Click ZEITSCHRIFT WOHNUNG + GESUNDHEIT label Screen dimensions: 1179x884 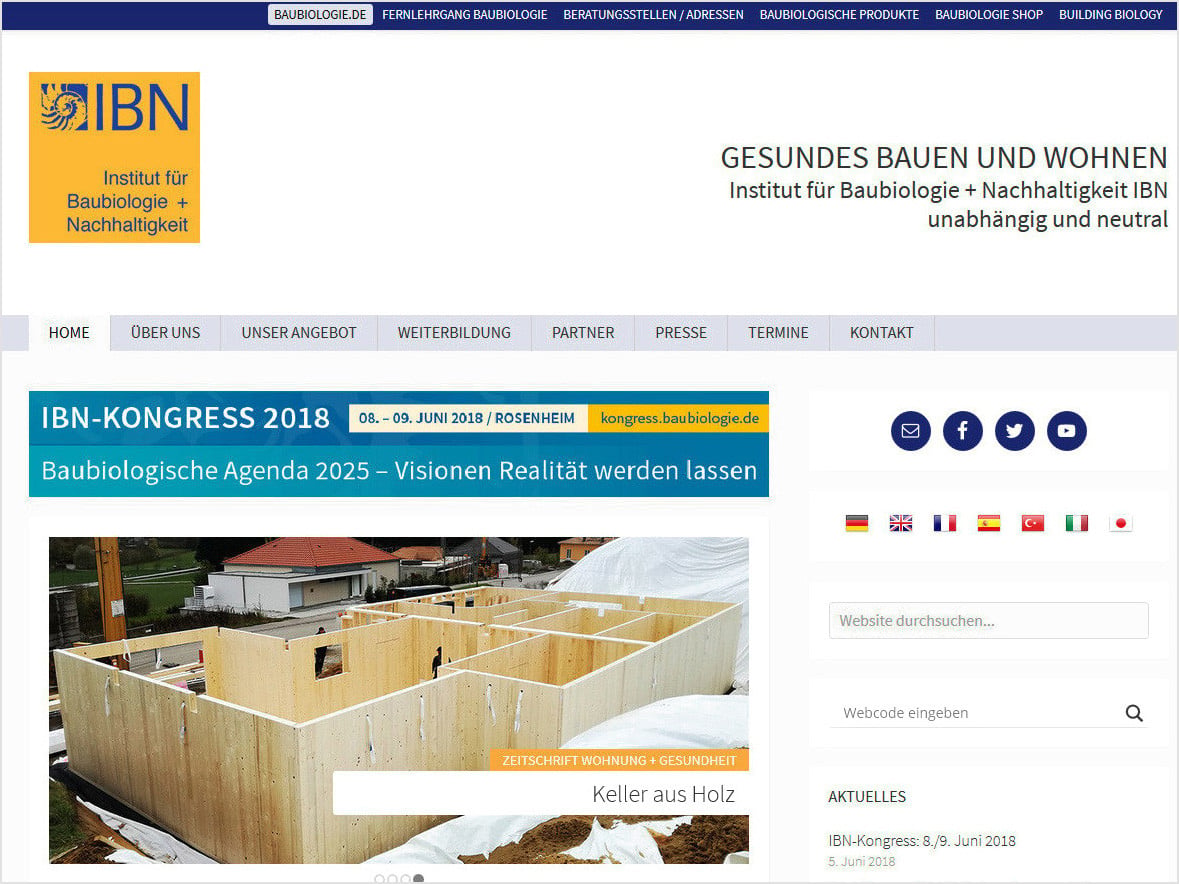(619, 760)
